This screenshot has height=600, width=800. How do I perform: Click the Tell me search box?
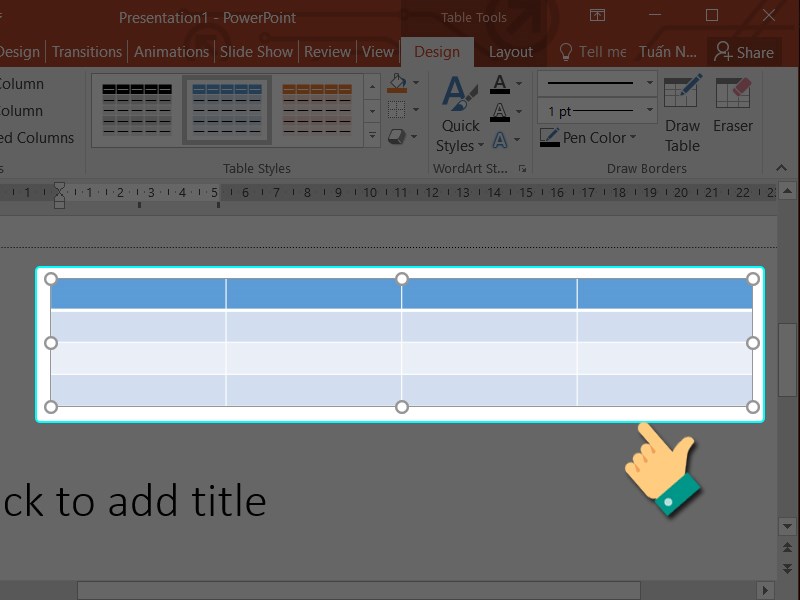(x=592, y=52)
